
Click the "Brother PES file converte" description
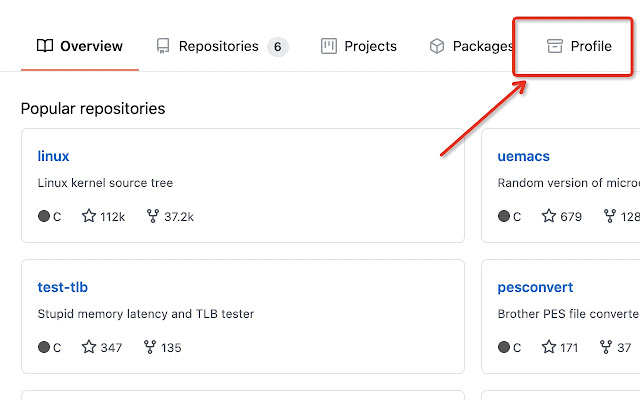tap(568, 313)
